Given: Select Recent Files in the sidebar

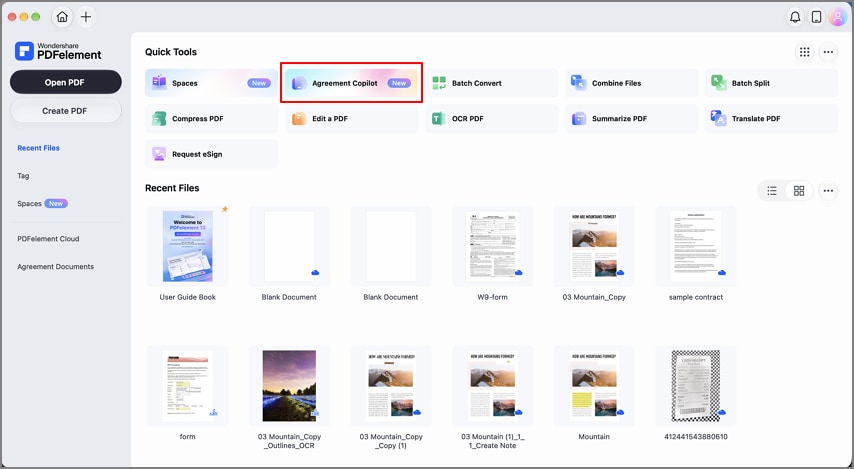Looking at the screenshot, I should pos(39,148).
